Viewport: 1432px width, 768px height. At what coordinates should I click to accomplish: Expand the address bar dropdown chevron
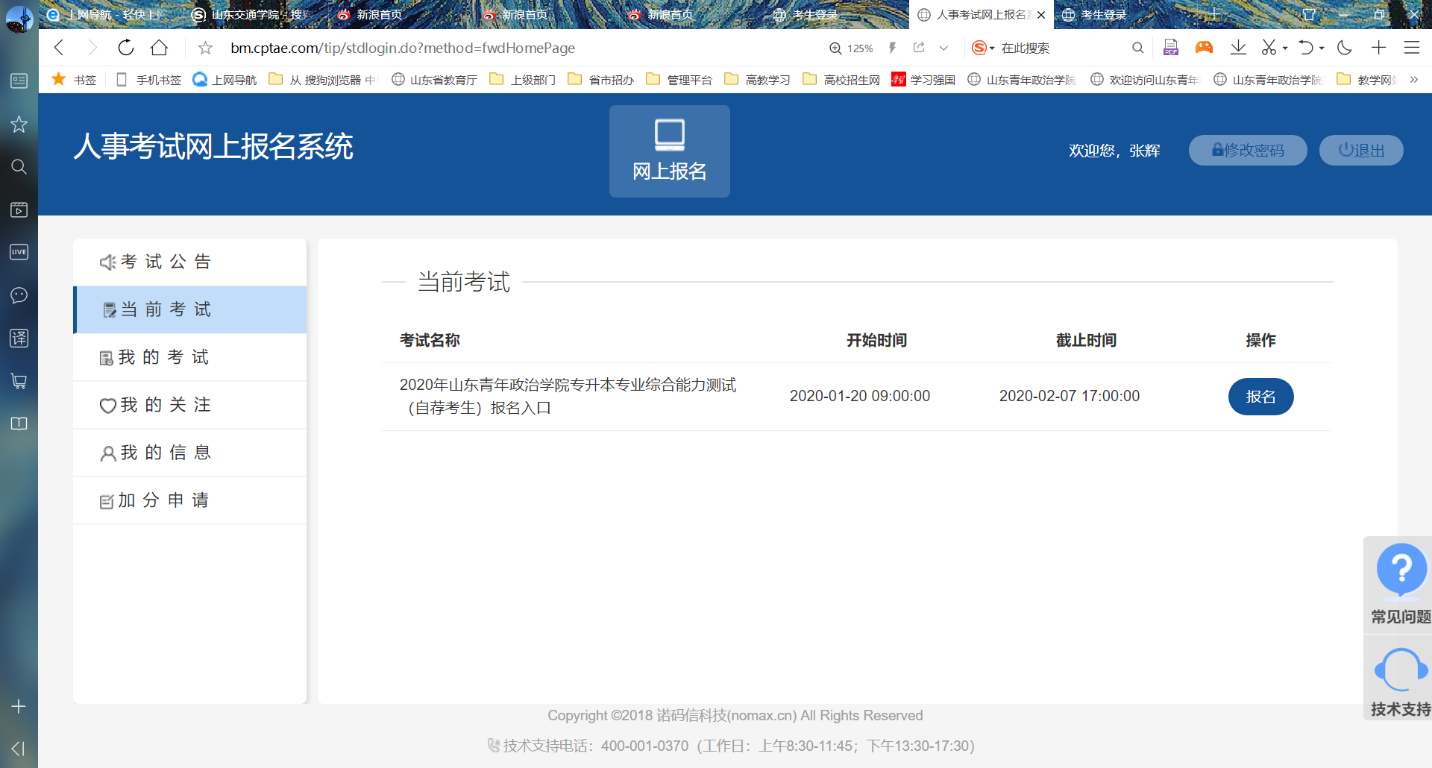point(943,48)
